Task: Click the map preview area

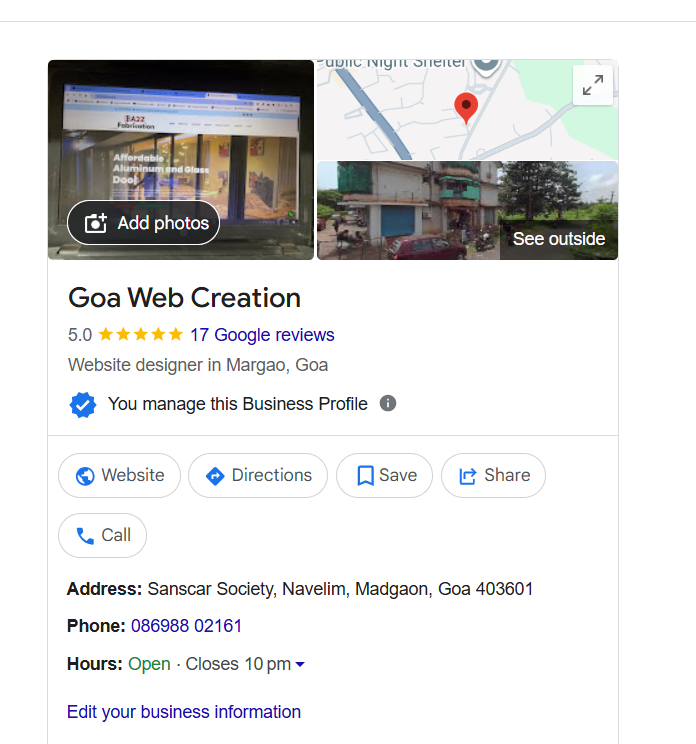Action: click(467, 110)
